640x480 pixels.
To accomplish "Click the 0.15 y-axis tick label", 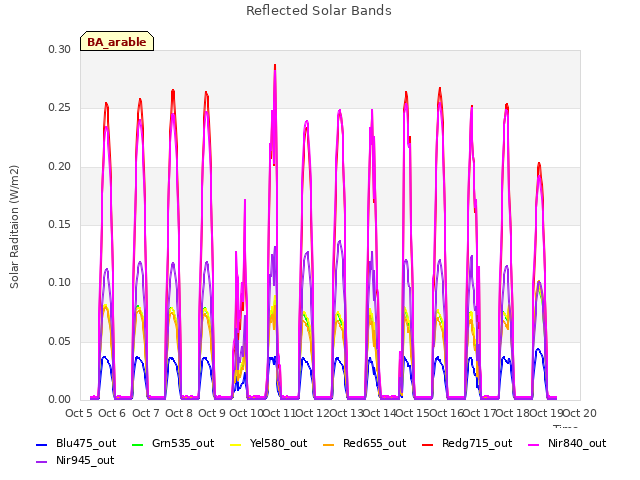I will click(59, 224).
